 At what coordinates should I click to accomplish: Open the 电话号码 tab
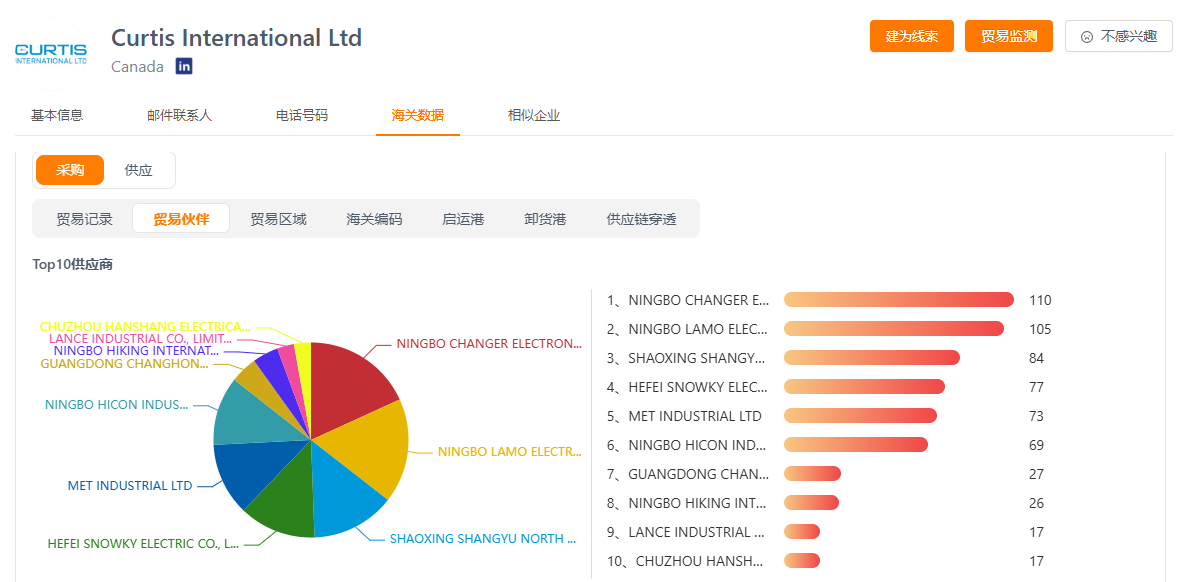pos(302,116)
